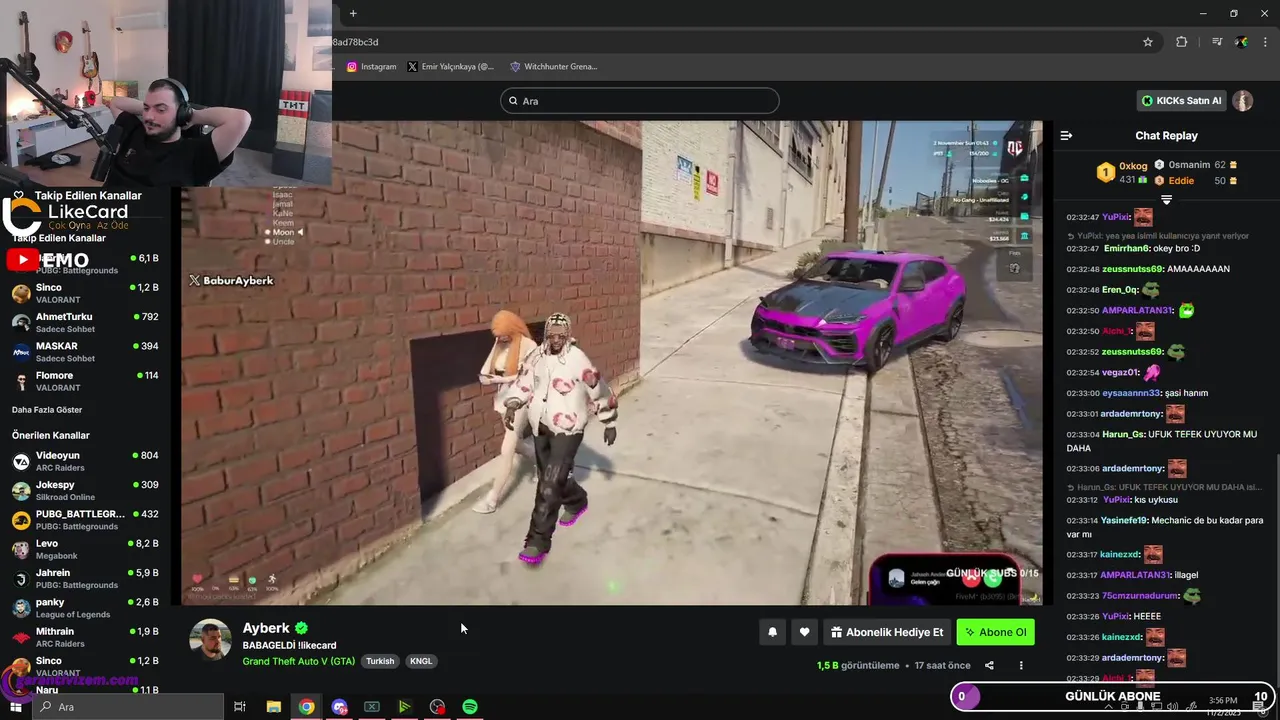Click the 02:32:47 YuPixi chat timestamp
1280x720 pixels.
pos(1082,217)
